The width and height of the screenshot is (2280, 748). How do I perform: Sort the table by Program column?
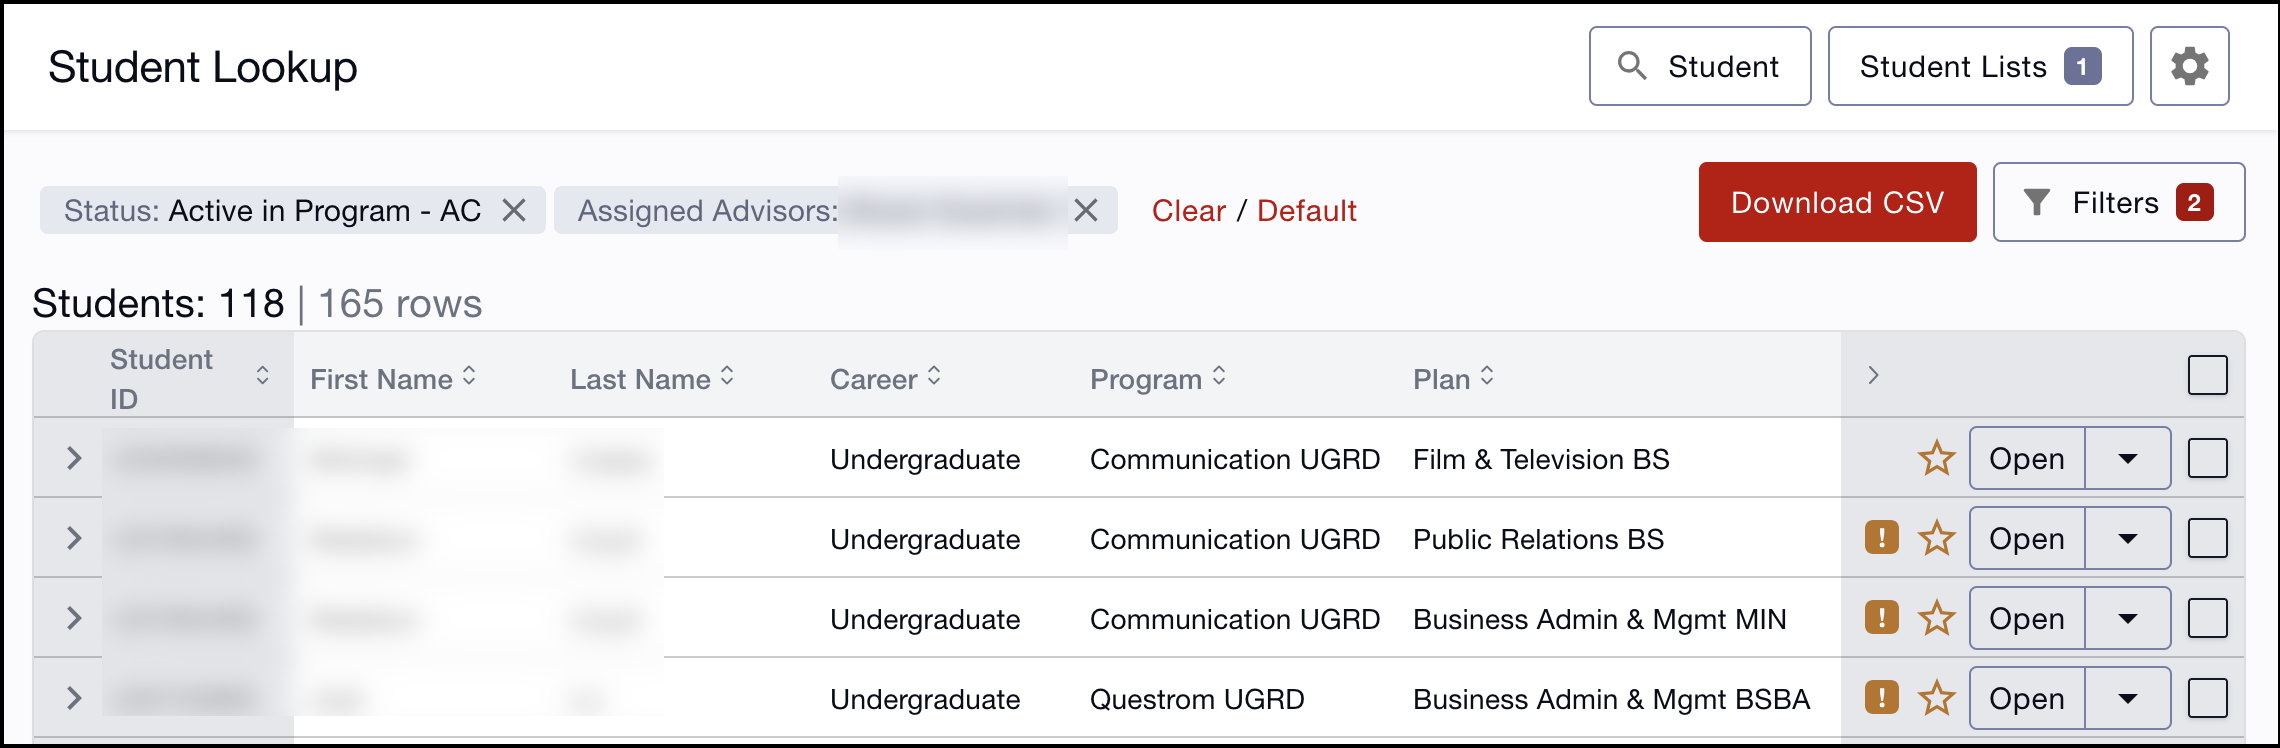coord(1158,378)
